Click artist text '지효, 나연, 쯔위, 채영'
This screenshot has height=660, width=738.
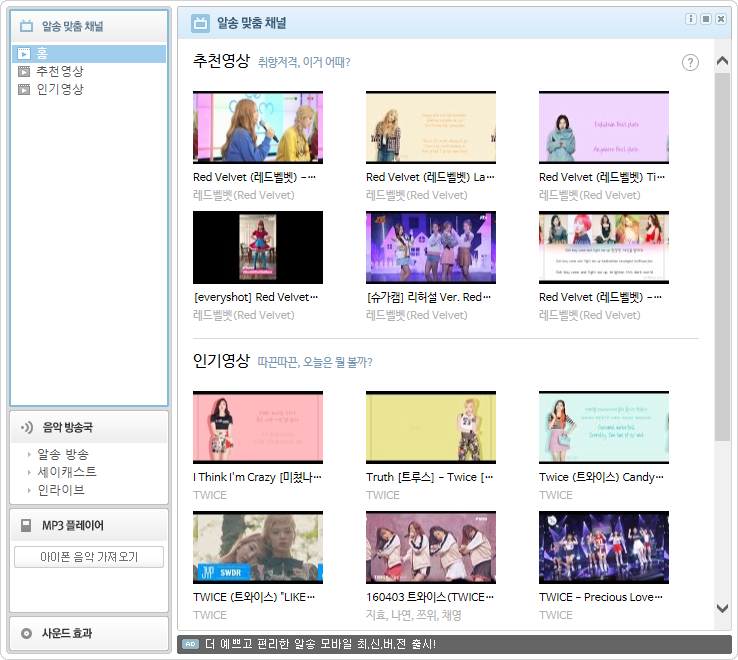click(x=414, y=615)
